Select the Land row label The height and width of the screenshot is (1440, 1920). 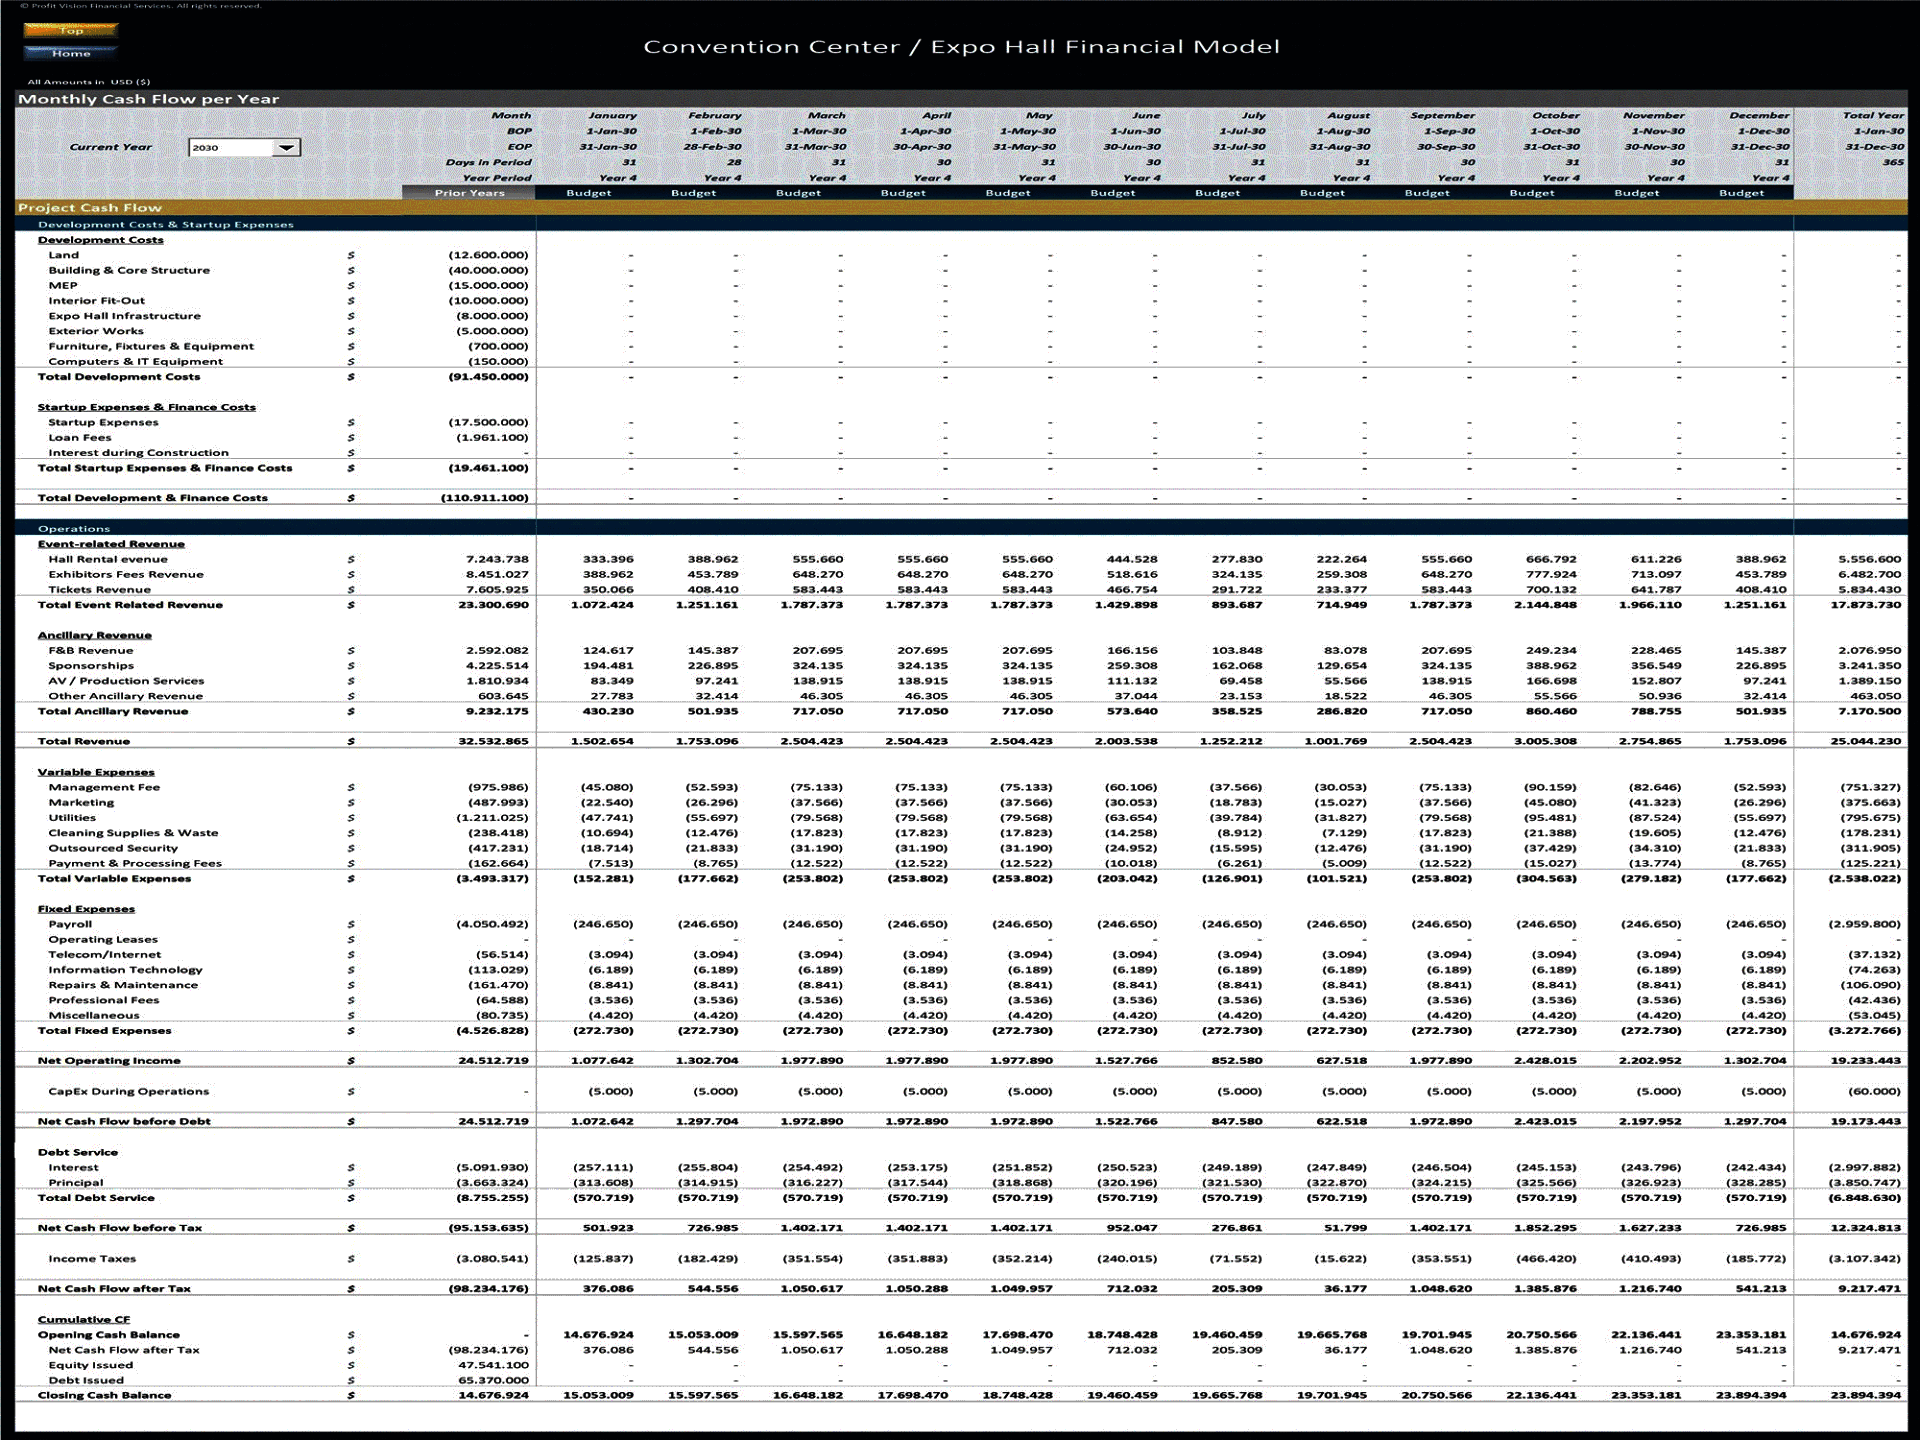[64, 255]
